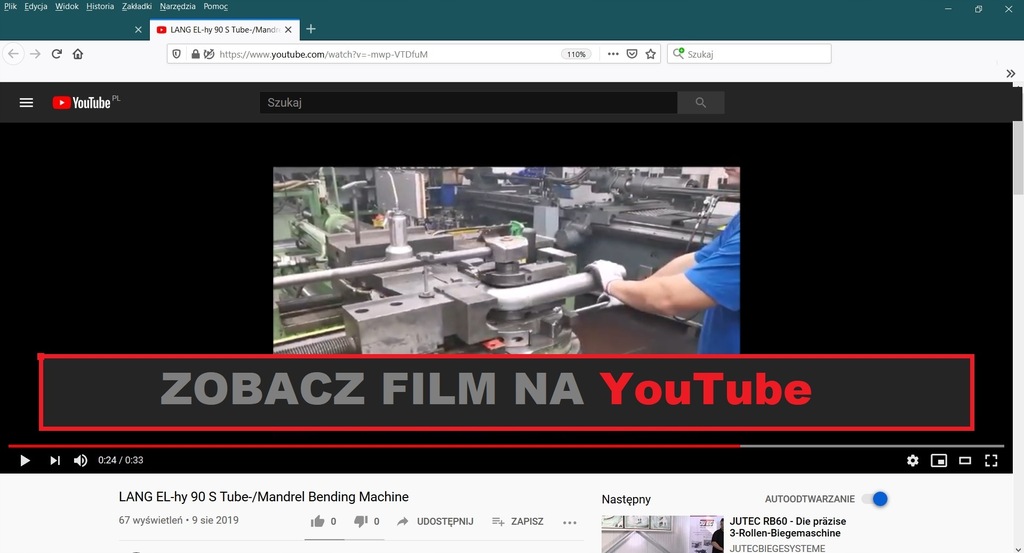Close the first blank browser tab
This screenshot has width=1024, height=553.
pos(138,29)
